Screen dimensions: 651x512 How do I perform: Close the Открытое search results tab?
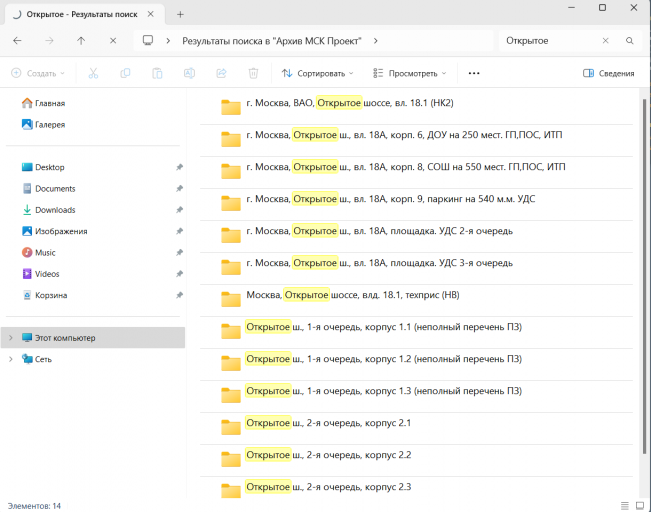click(x=151, y=14)
